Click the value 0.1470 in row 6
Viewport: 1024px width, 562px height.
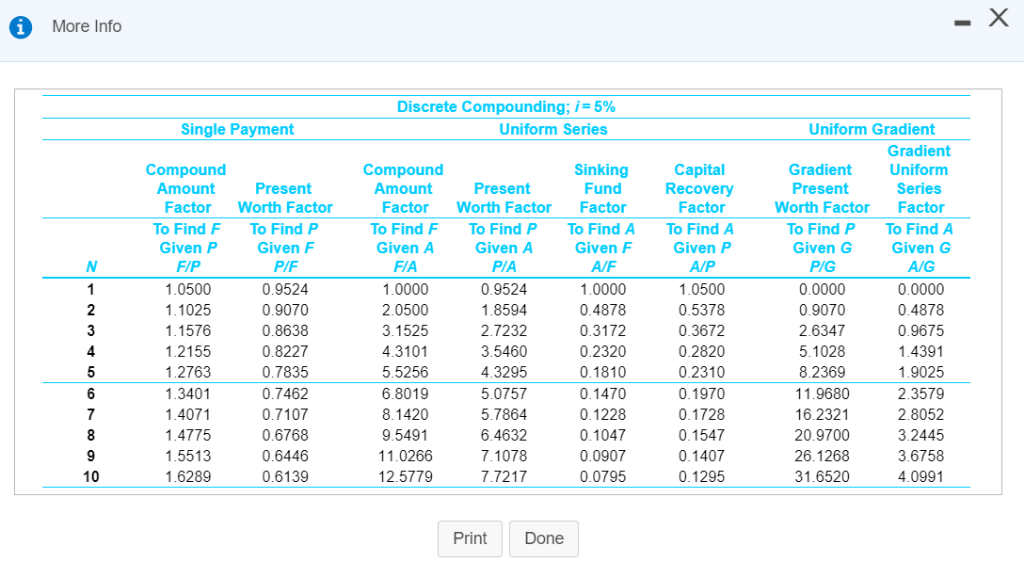pos(603,394)
